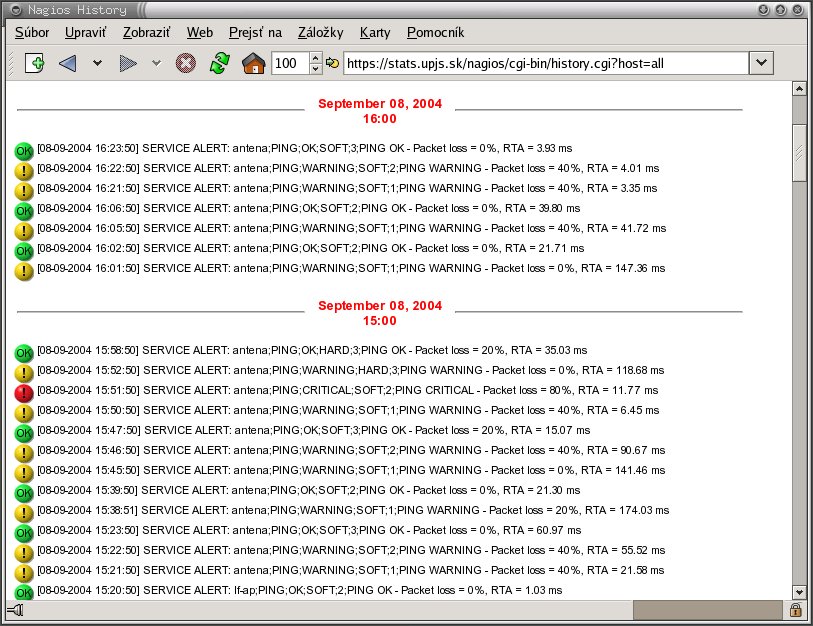Decrease zoom level with stepper down arrow
813x626 pixels.
pos(316,68)
